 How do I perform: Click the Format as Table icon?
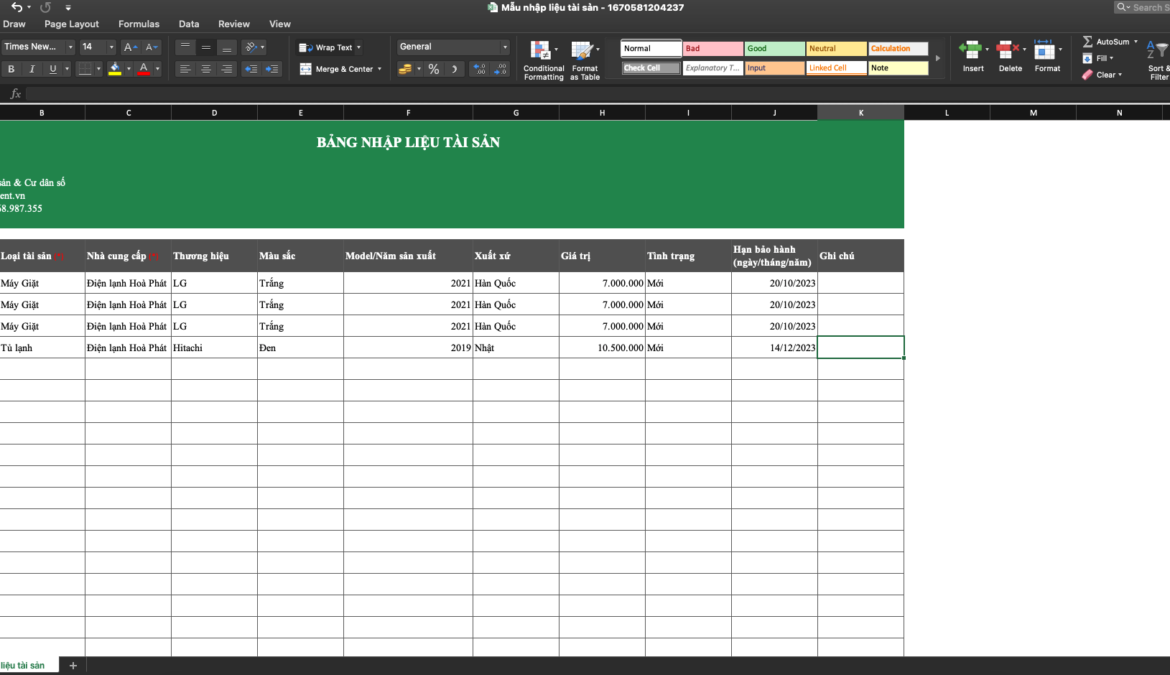tap(583, 51)
